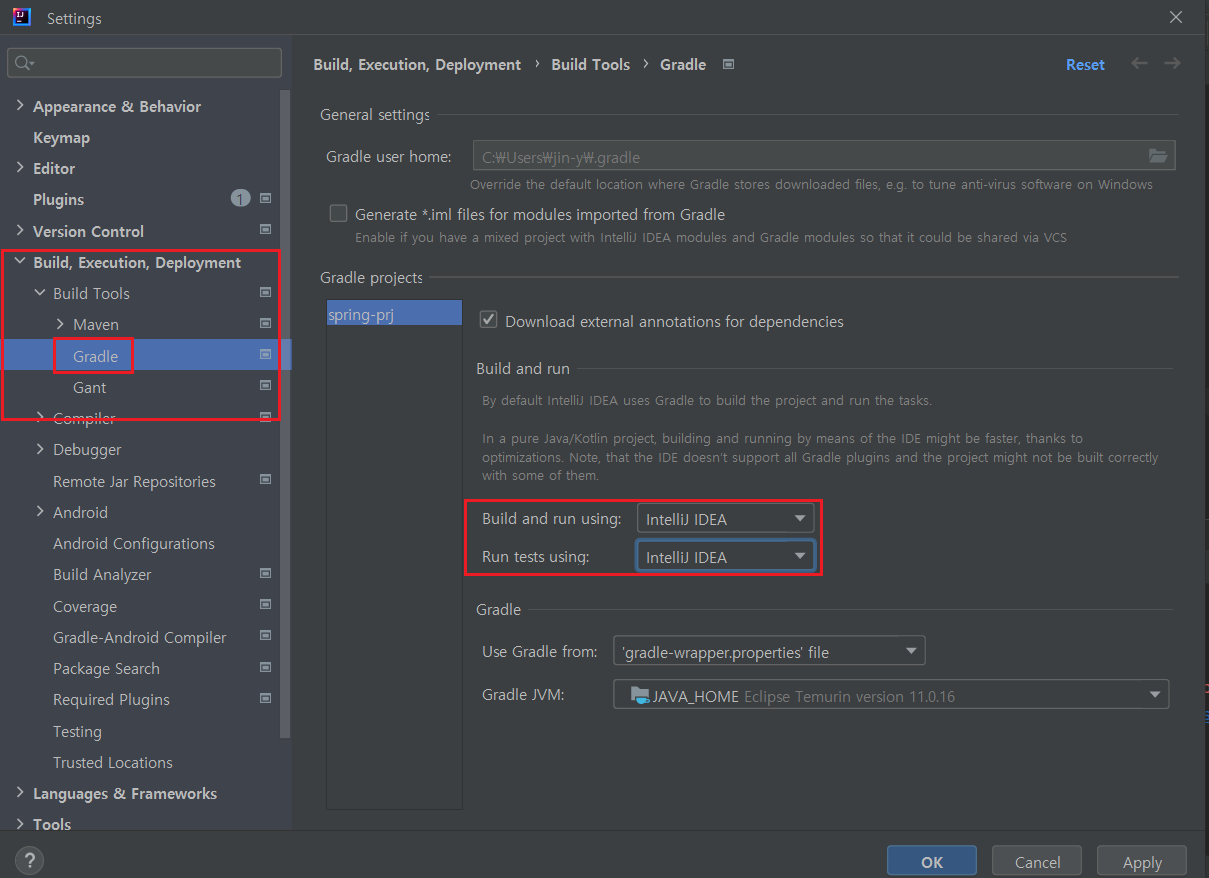Select Keymap in the settings tree
This screenshot has width=1209, height=878.
click(x=61, y=137)
